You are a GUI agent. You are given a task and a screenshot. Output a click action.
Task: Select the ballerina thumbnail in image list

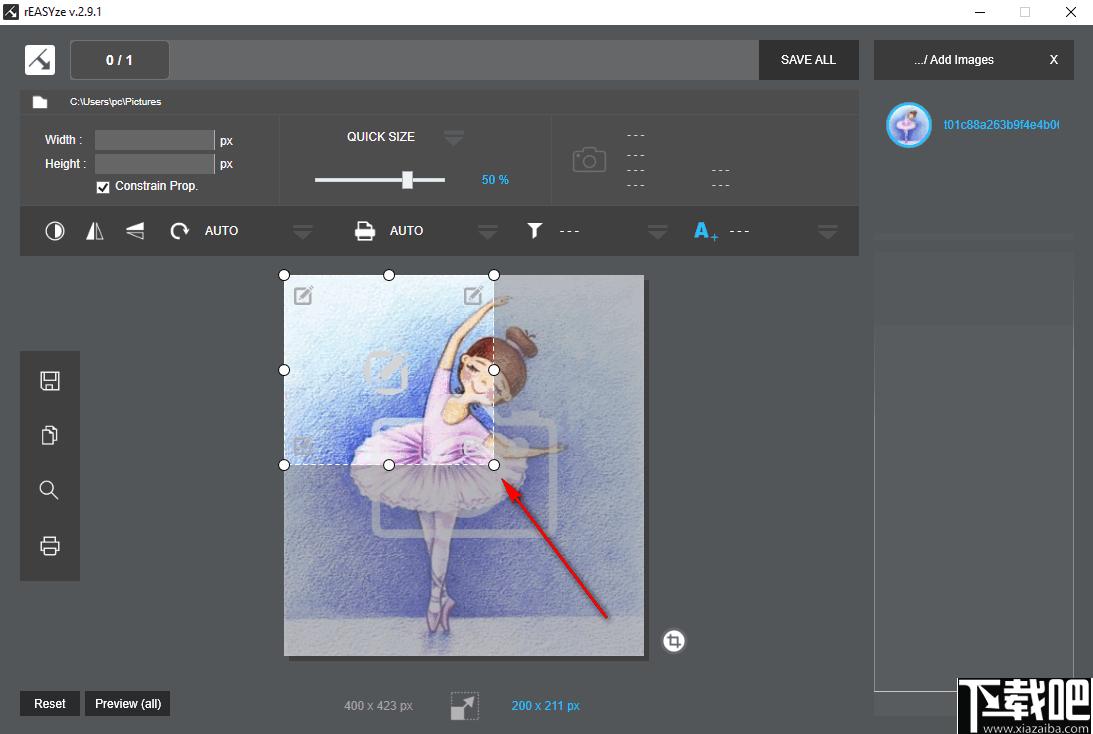click(908, 125)
